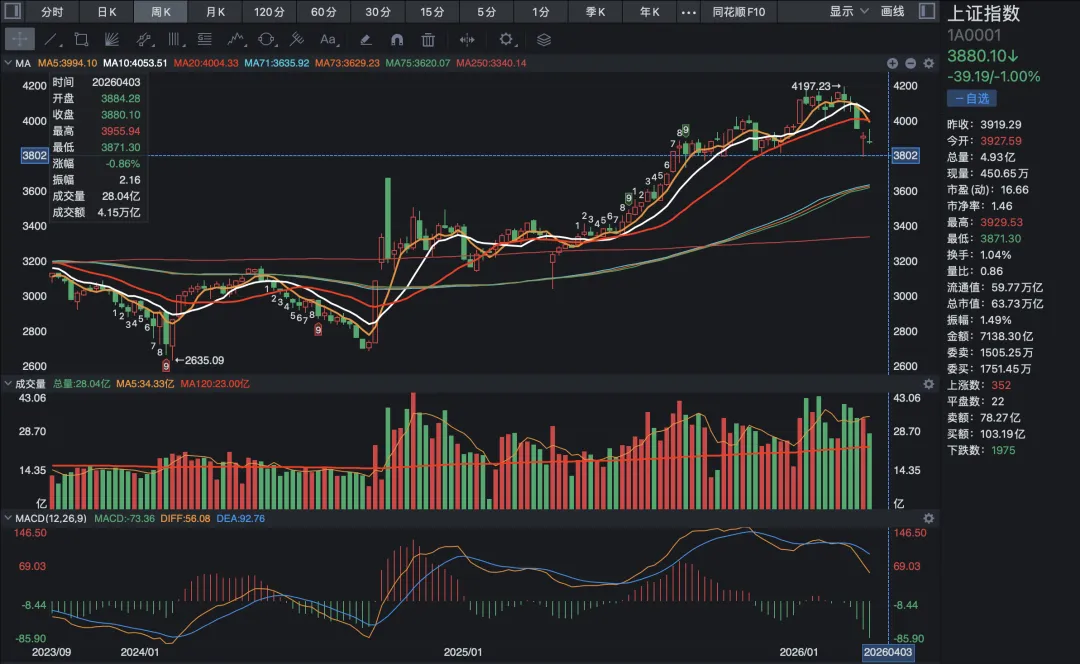Image resolution: width=1080 pixels, height=664 pixels.
Task: Switch to 120分 period tab
Action: point(269,12)
